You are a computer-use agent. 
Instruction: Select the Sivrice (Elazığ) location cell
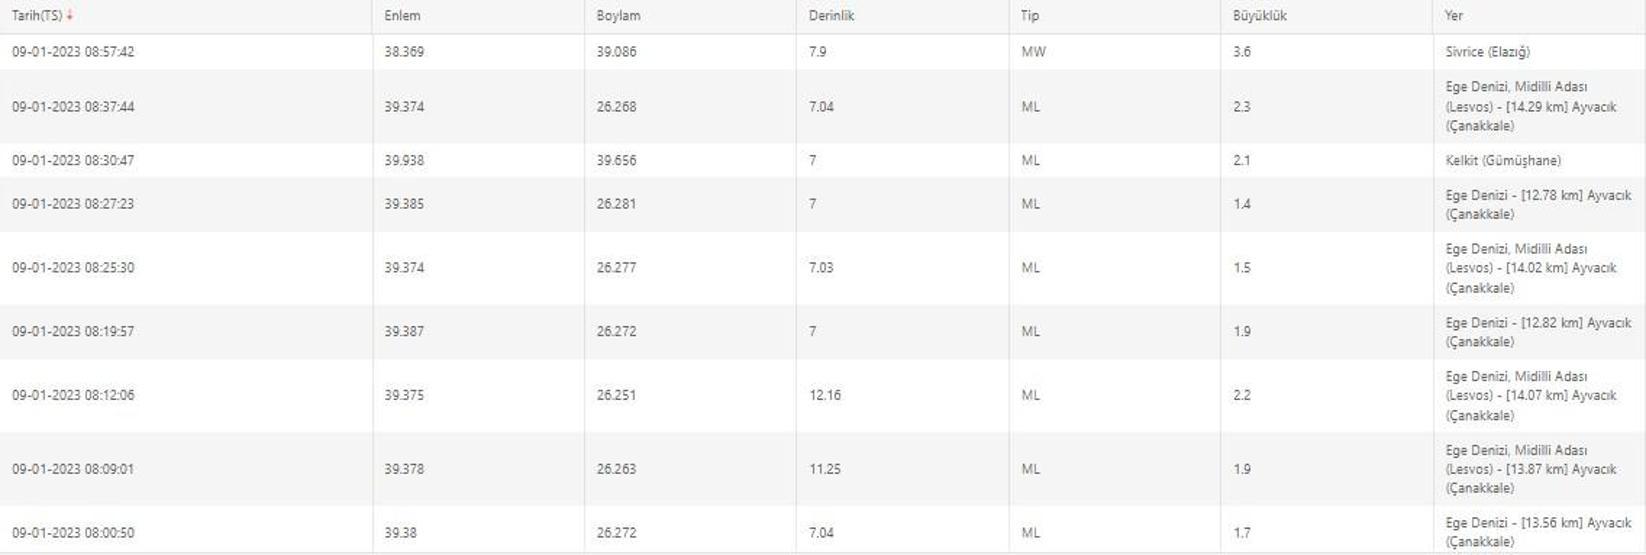point(1487,52)
